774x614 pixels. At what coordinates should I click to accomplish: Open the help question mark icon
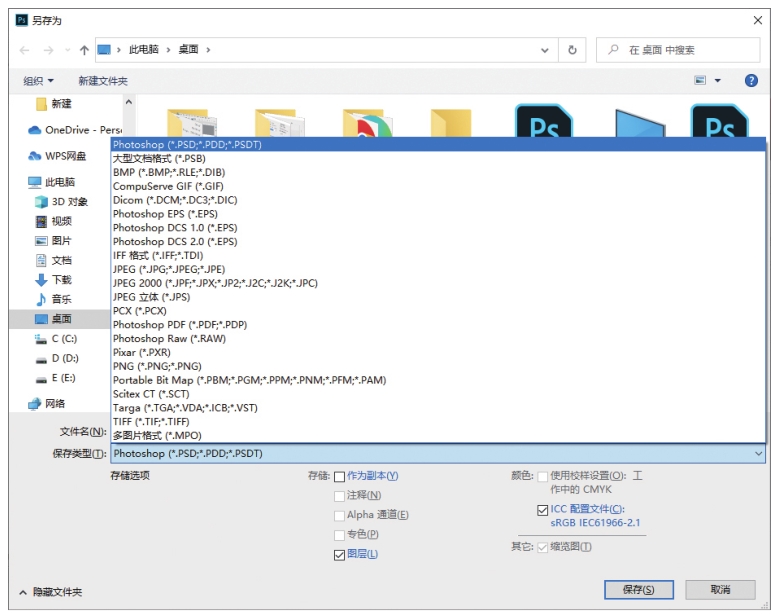pos(751,80)
